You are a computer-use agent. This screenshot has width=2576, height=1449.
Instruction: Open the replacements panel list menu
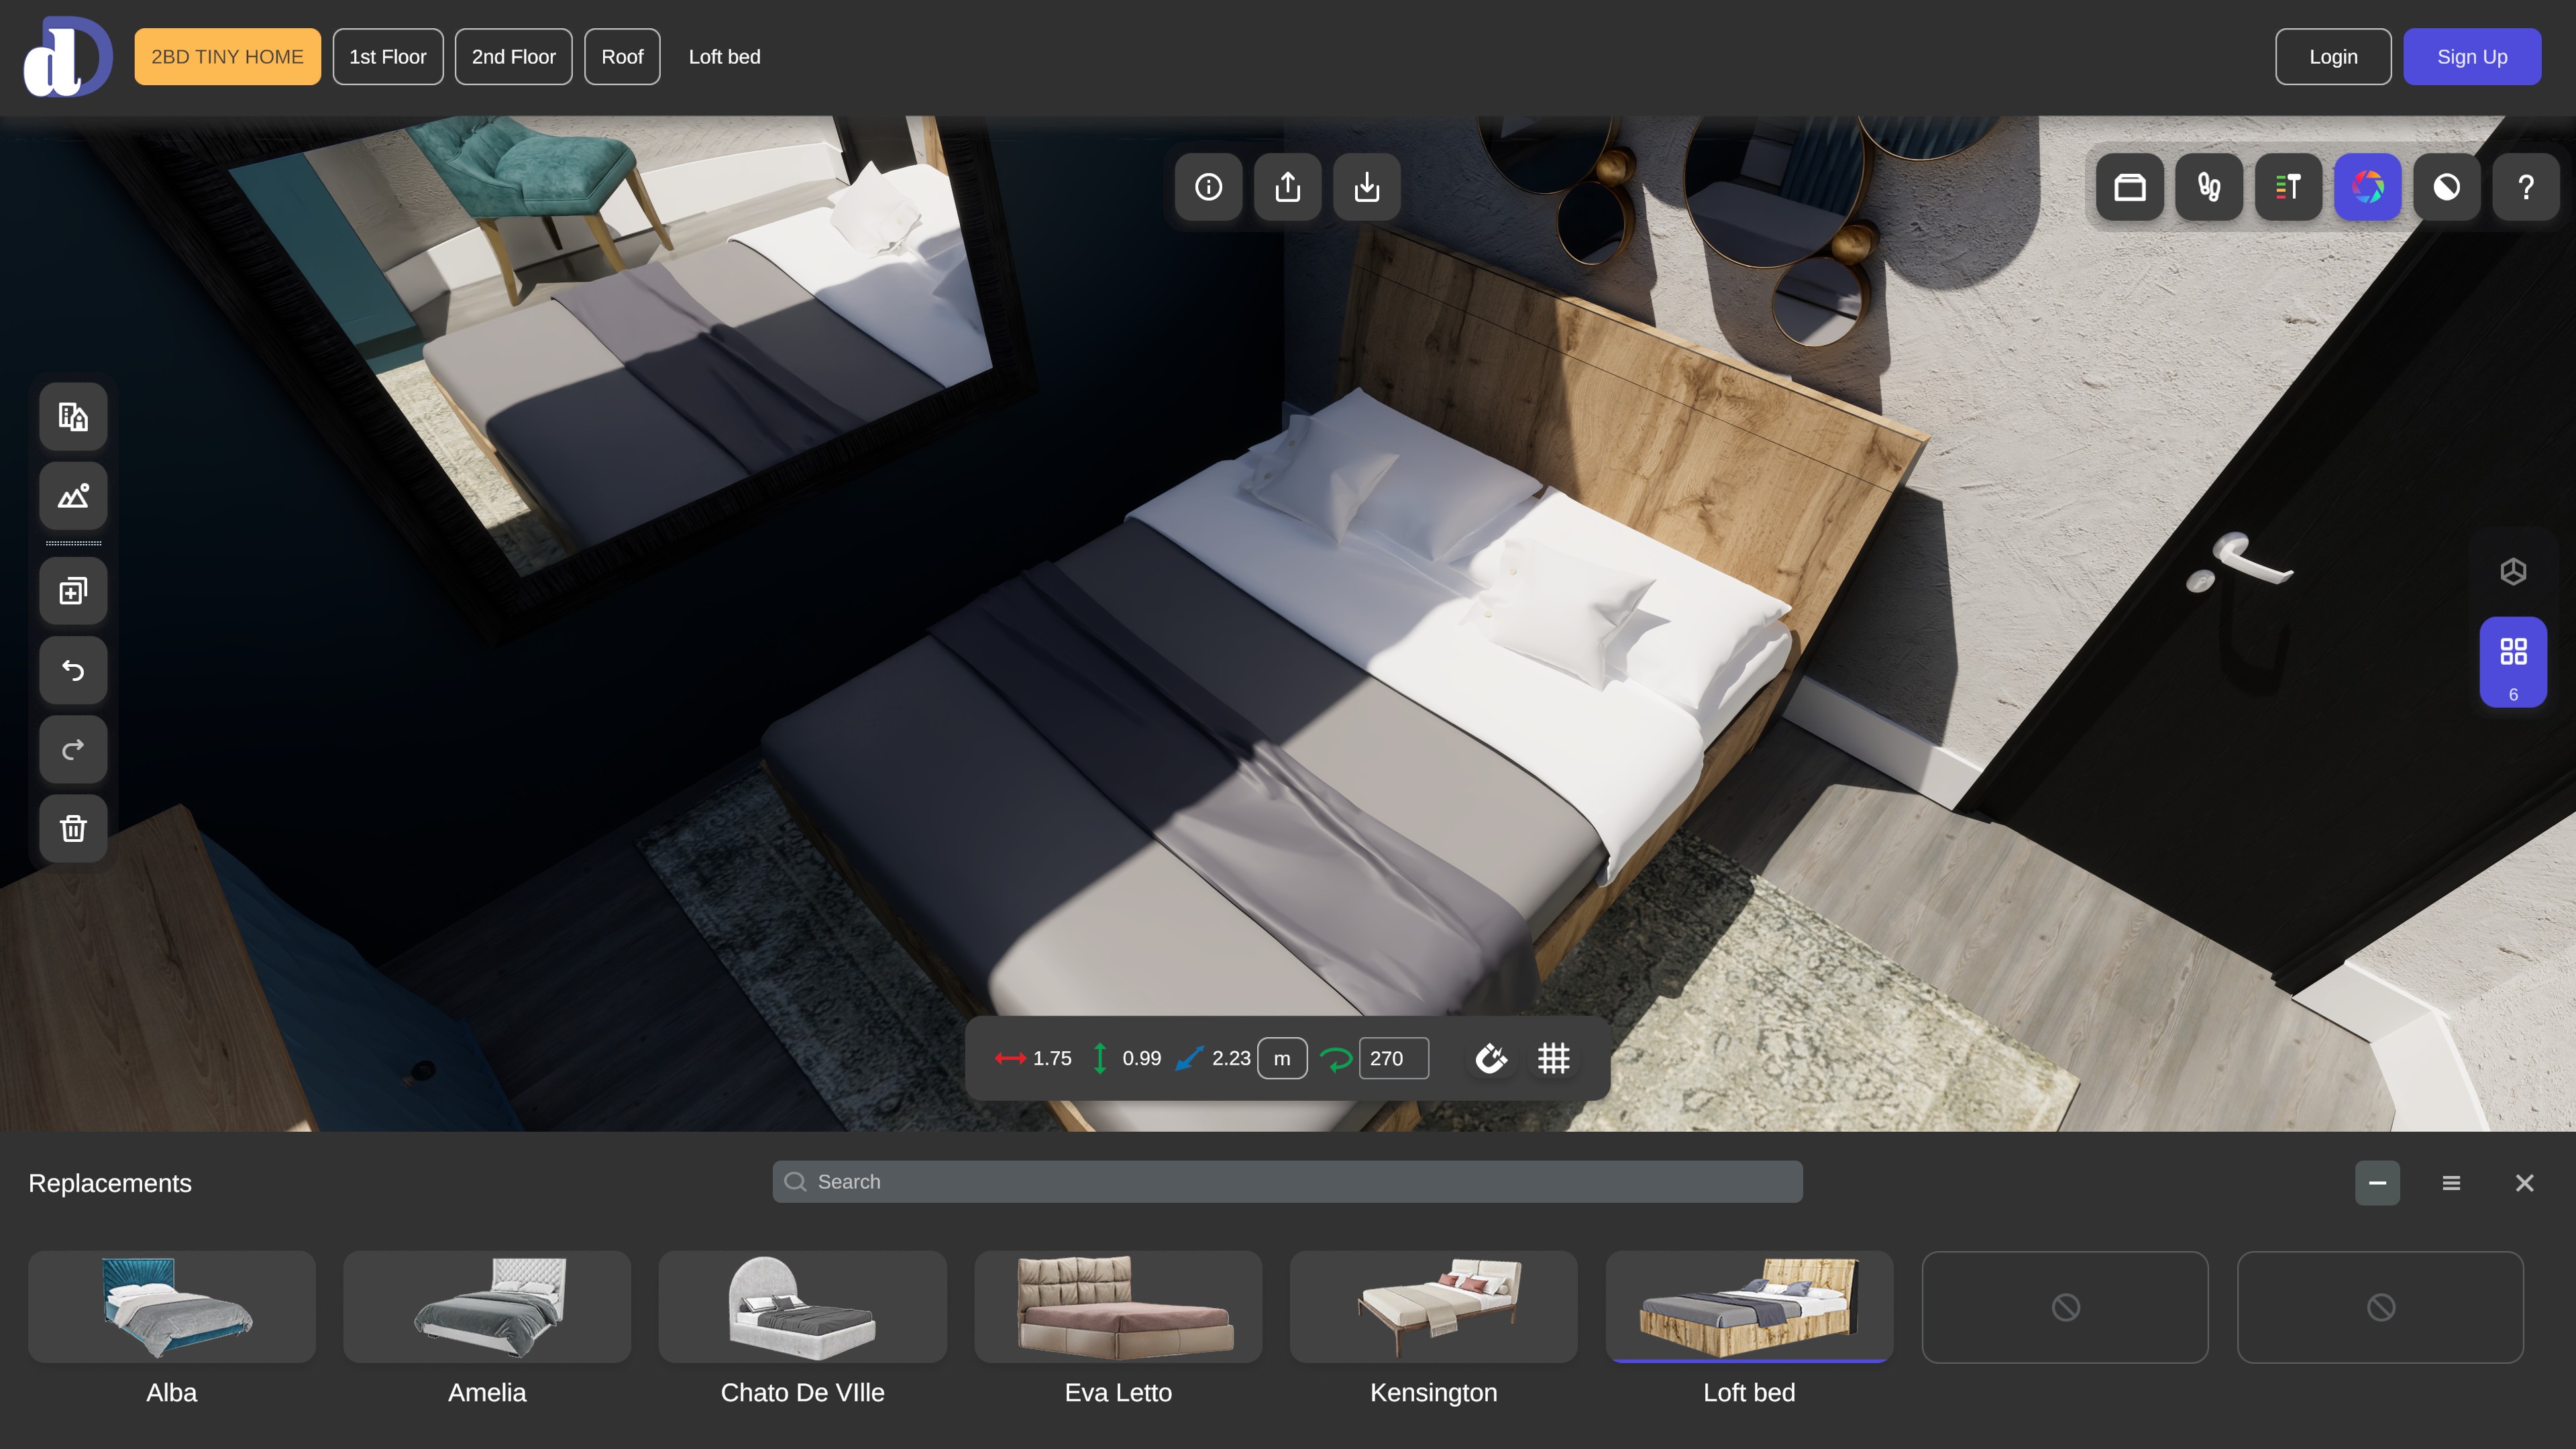(x=2451, y=1183)
